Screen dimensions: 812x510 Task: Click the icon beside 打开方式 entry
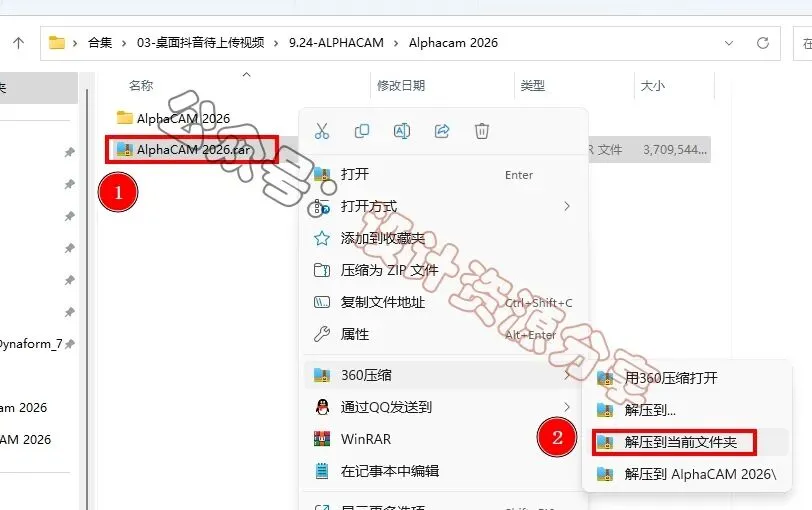coord(320,207)
